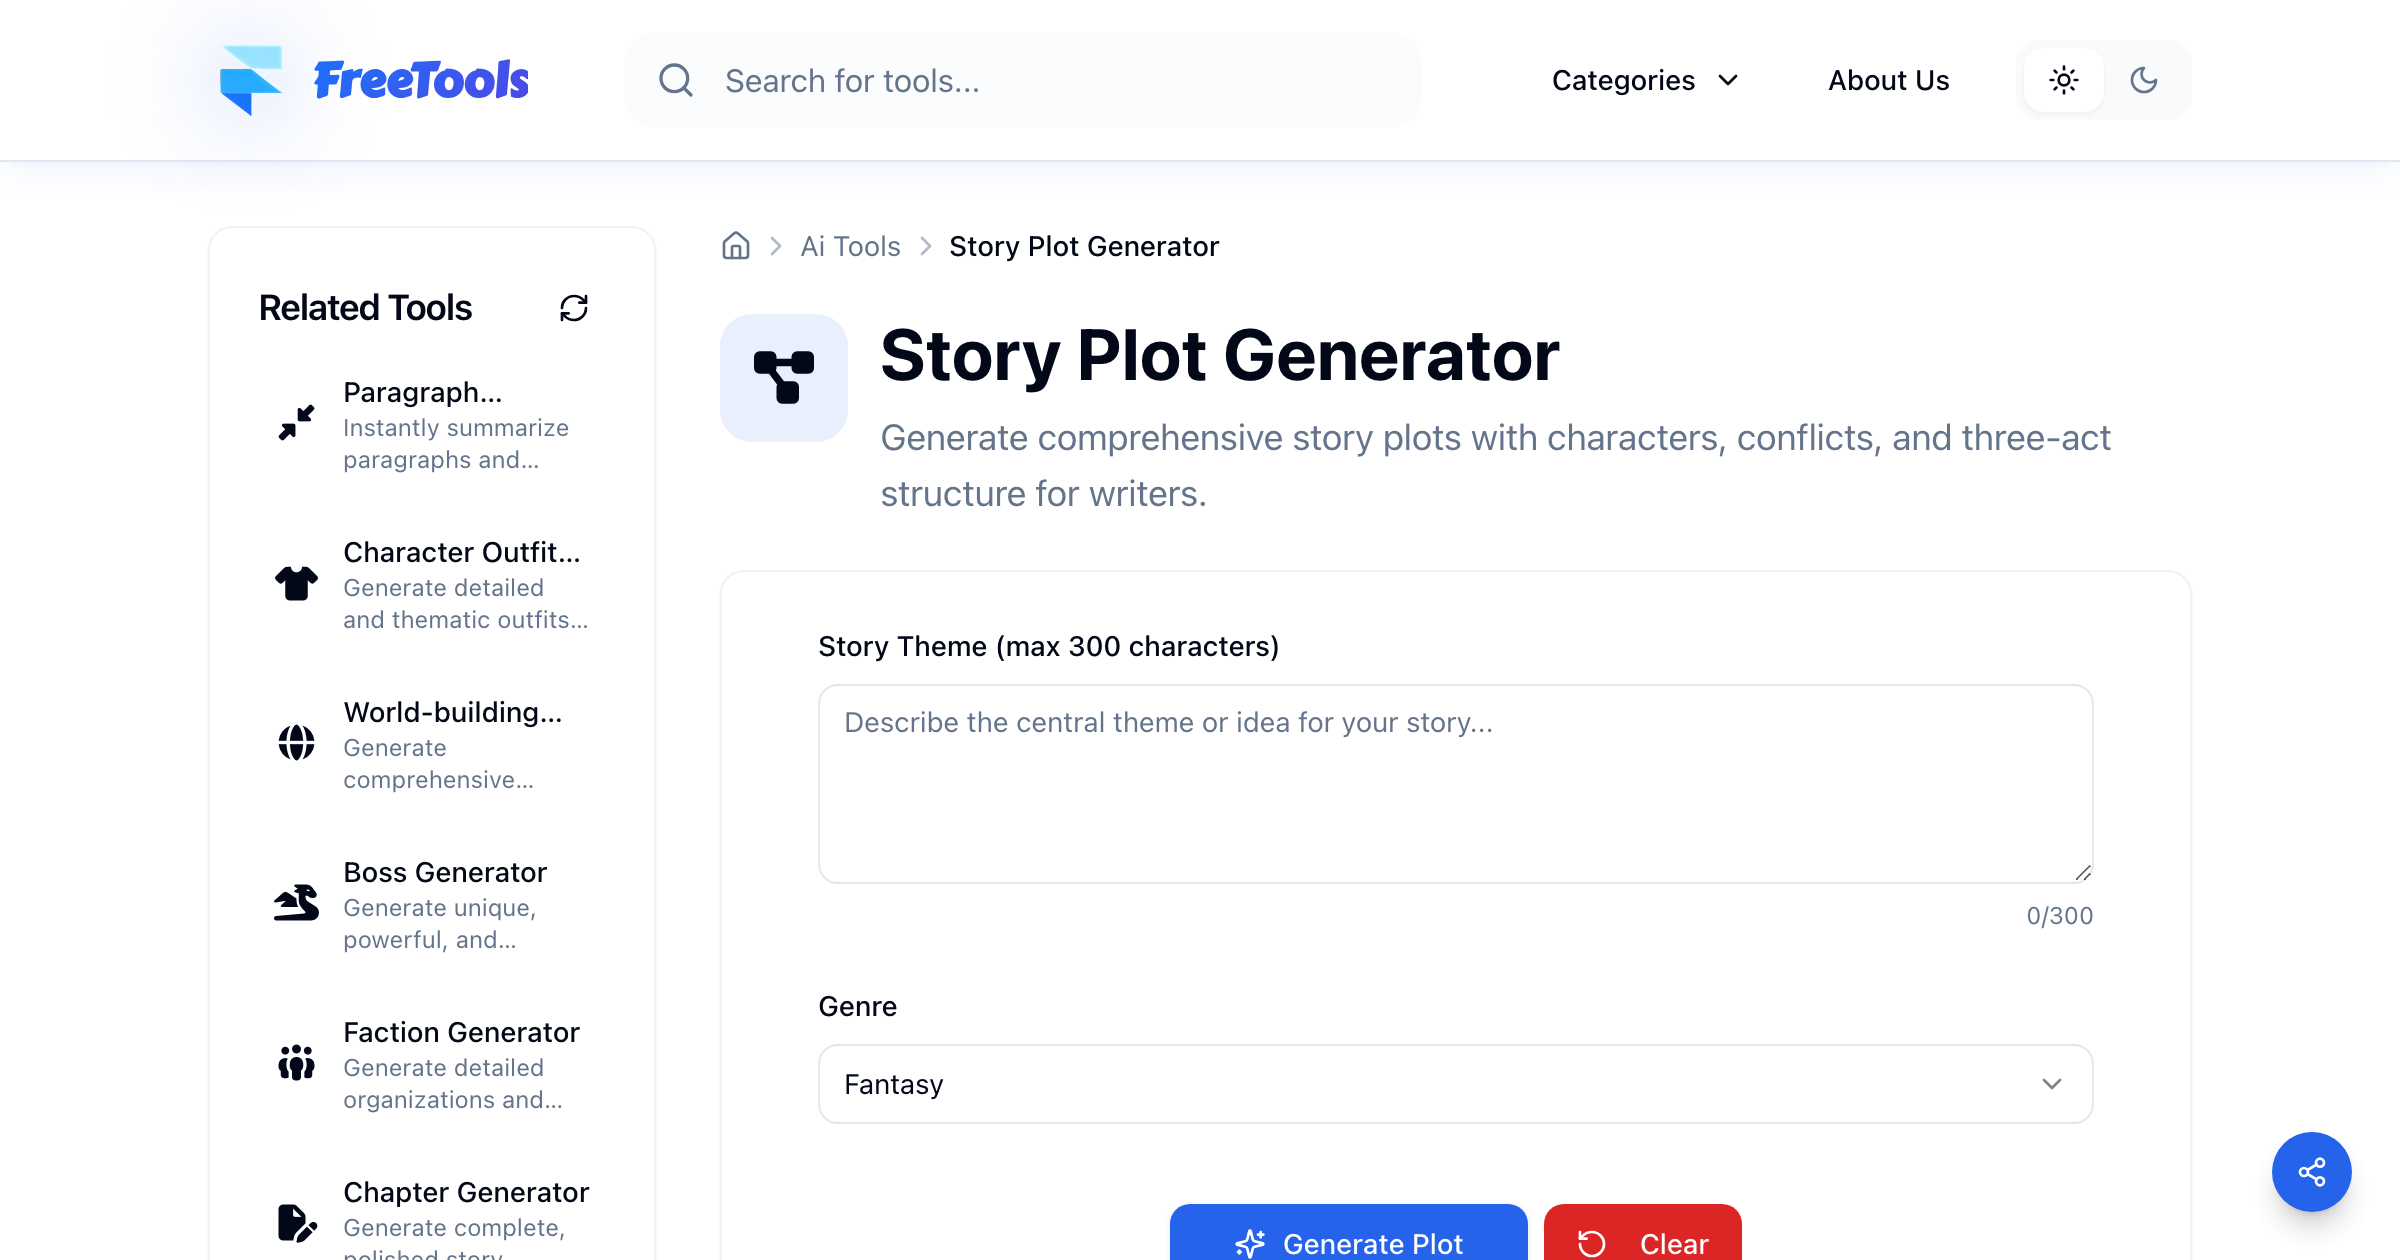The image size is (2400, 1260).
Task: Click the Story Plot Generator breadcrumb text
Action: [1084, 246]
